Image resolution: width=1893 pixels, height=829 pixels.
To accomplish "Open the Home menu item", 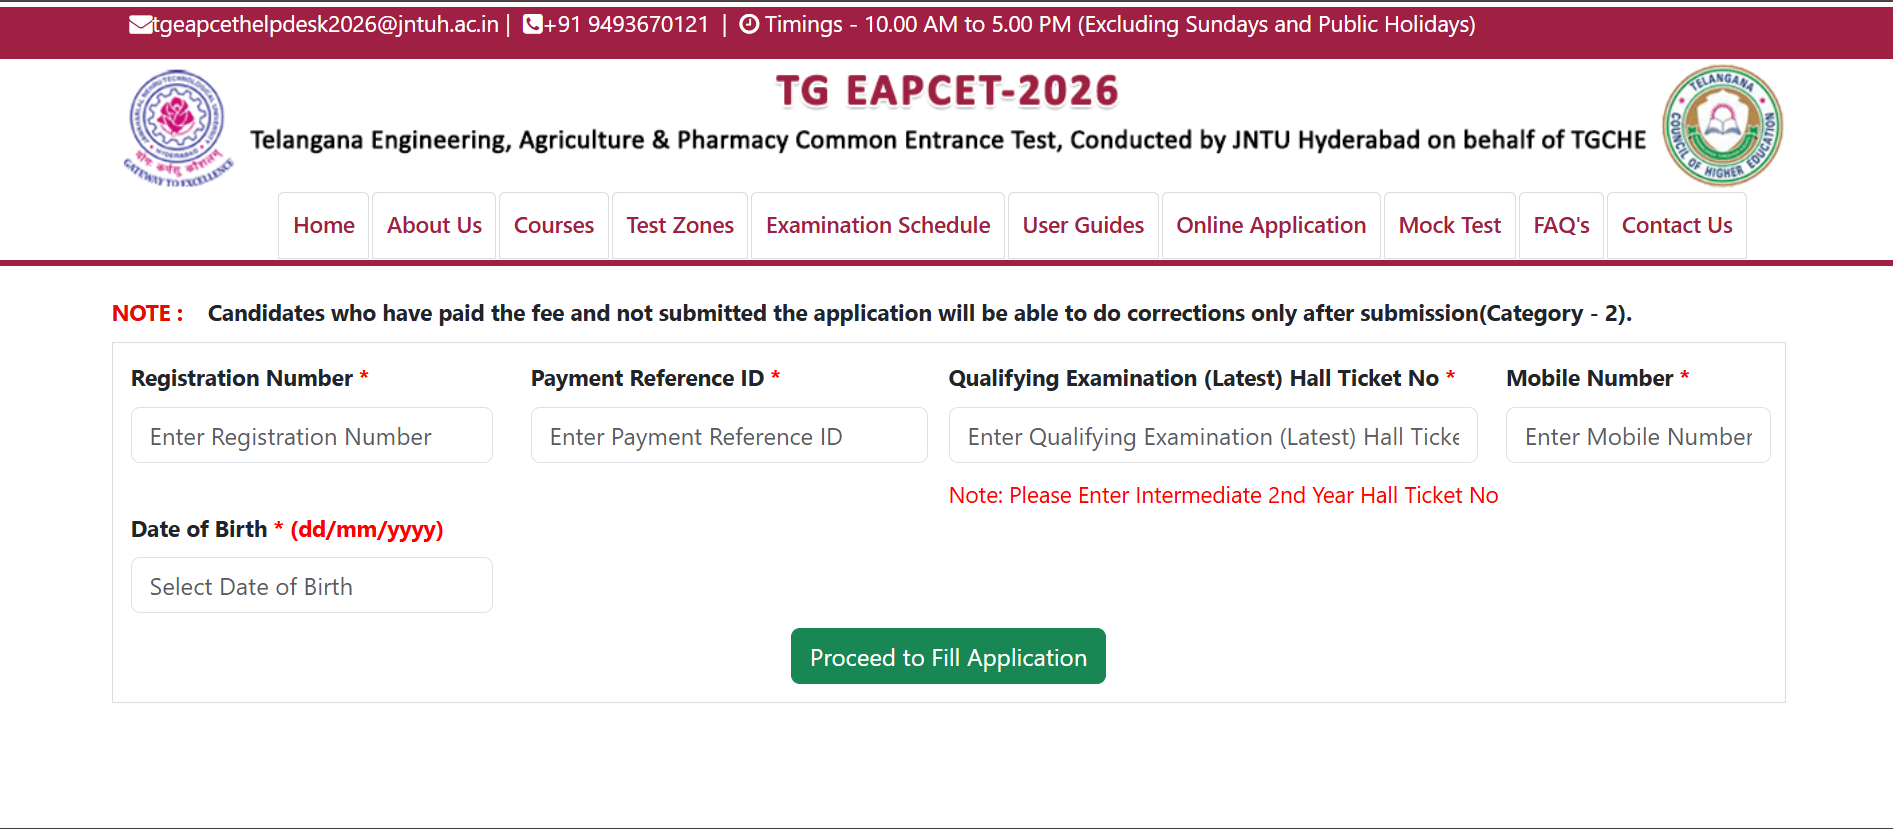I will coord(324,226).
